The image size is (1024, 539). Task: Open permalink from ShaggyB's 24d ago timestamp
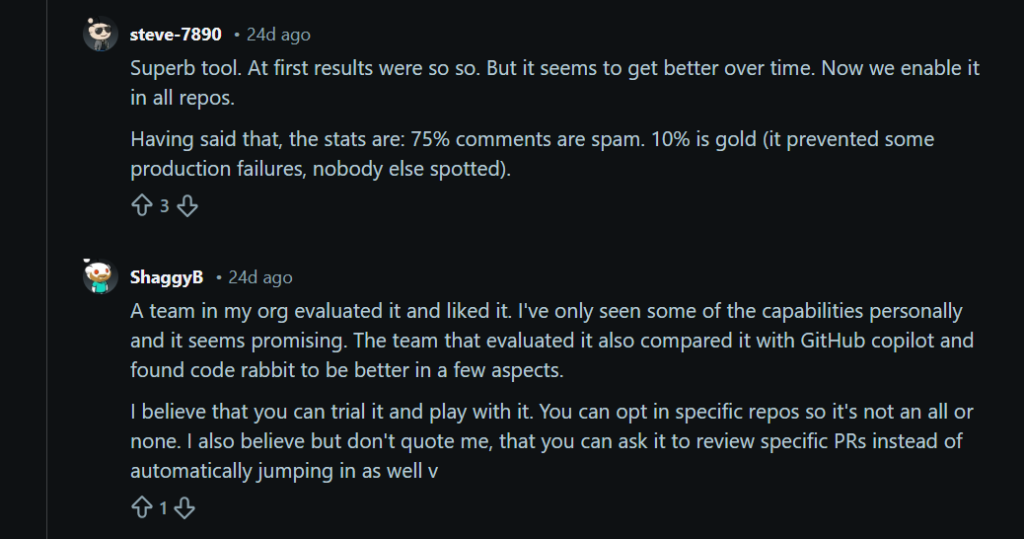(261, 277)
